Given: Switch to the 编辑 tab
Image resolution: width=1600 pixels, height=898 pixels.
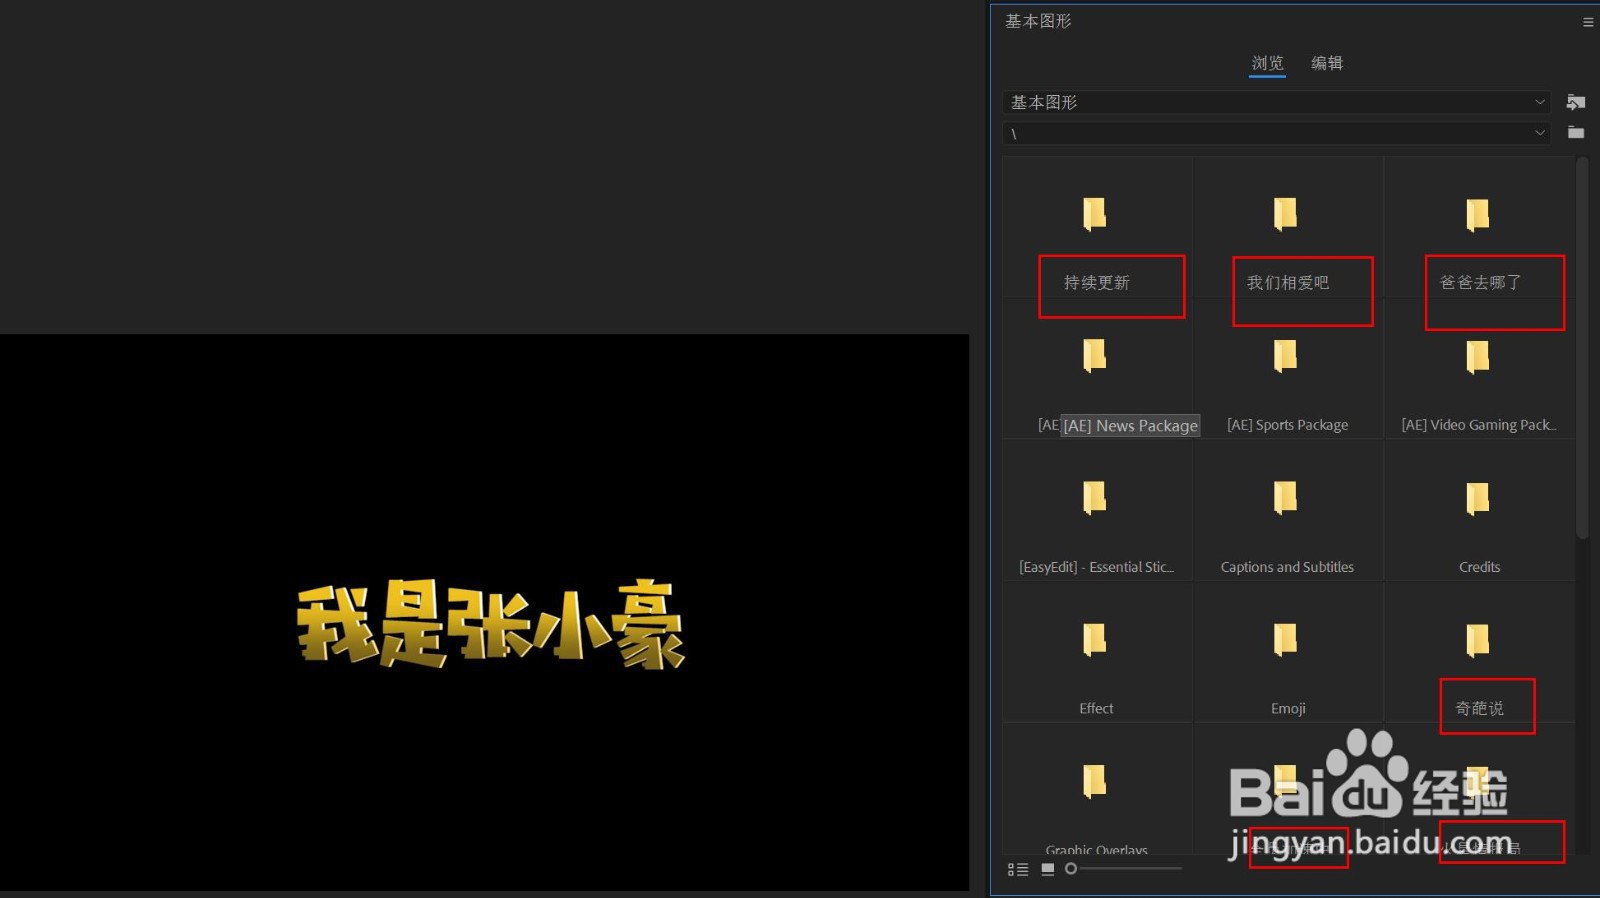Looking at the screenshot, I should point(1327,63).
